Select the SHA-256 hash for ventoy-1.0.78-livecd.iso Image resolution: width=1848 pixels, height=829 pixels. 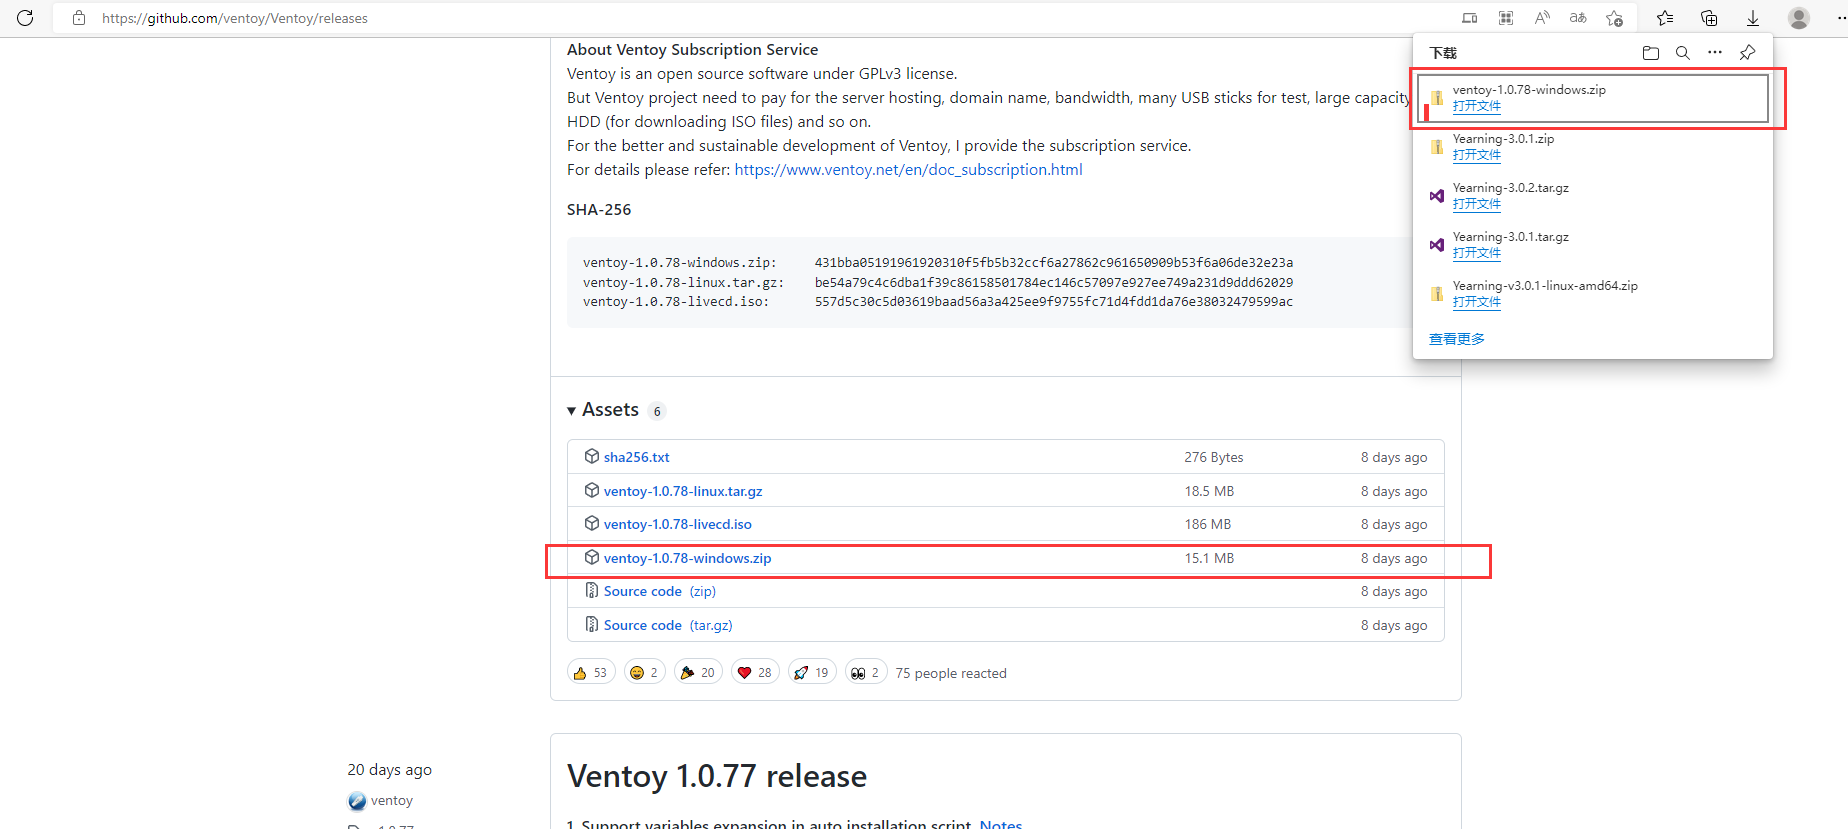click(x=1054, y=302)
